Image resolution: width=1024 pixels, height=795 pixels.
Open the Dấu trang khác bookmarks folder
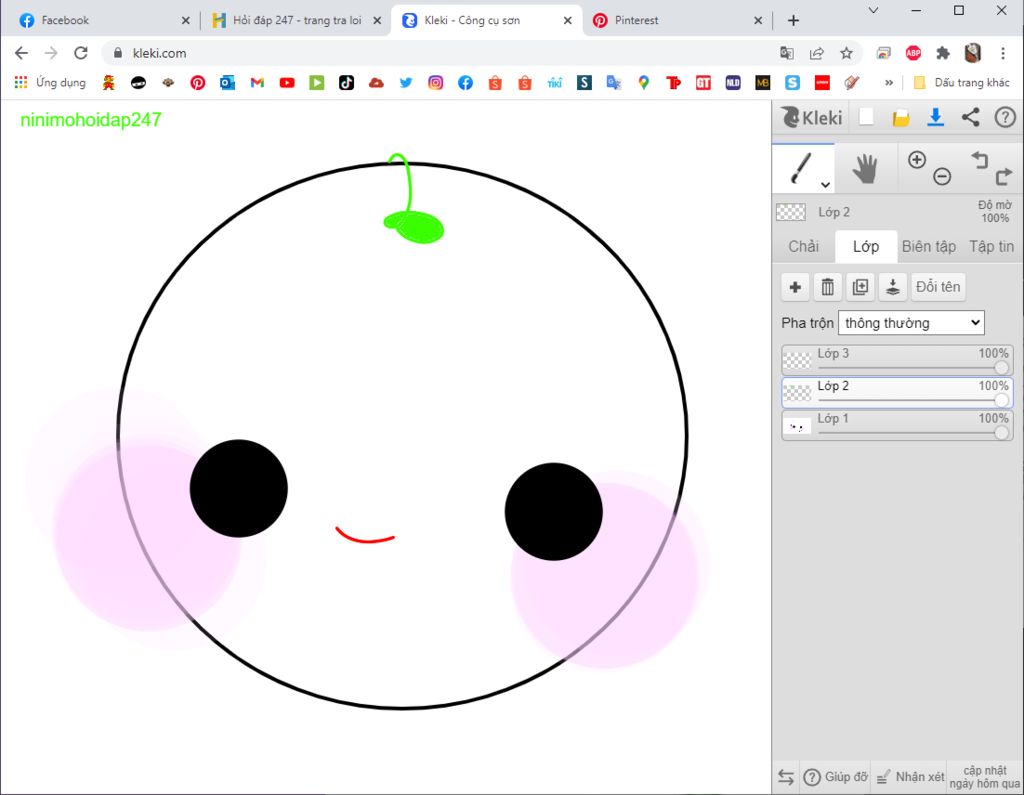pyautogui.click(x=961, y=82)
